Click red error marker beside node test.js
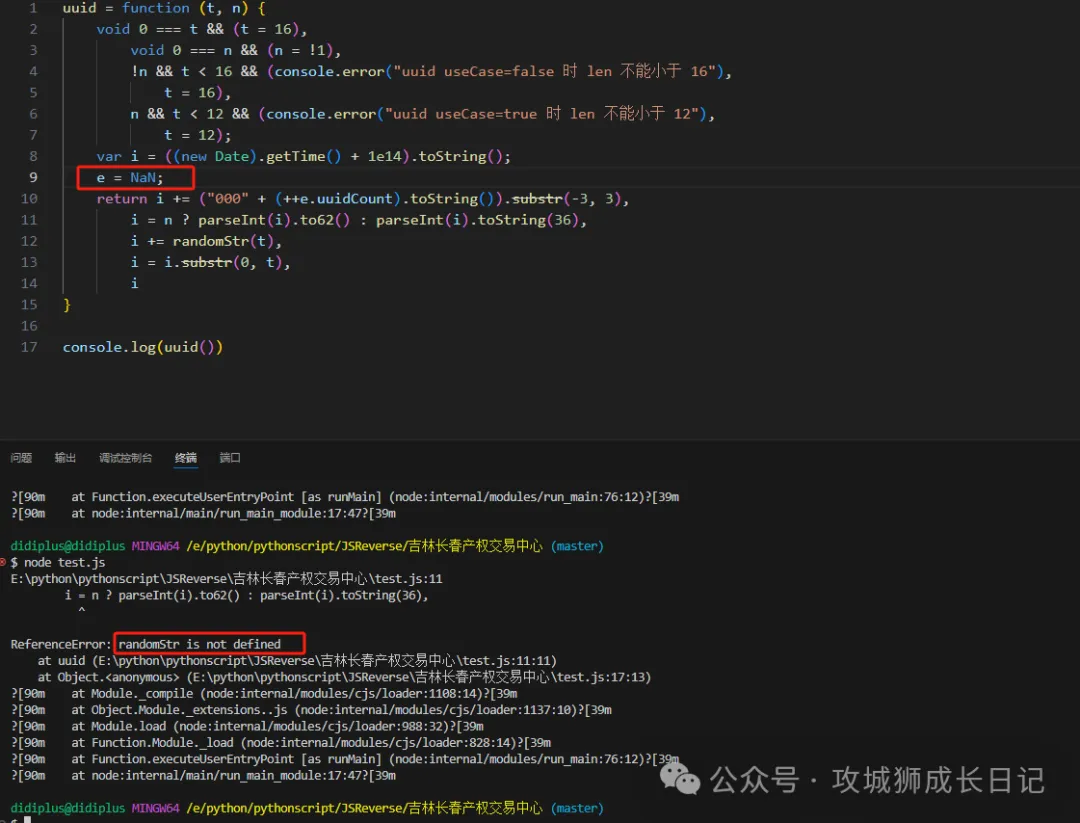The width and height of the screenshot is (1080, 823). pos(4,562)
